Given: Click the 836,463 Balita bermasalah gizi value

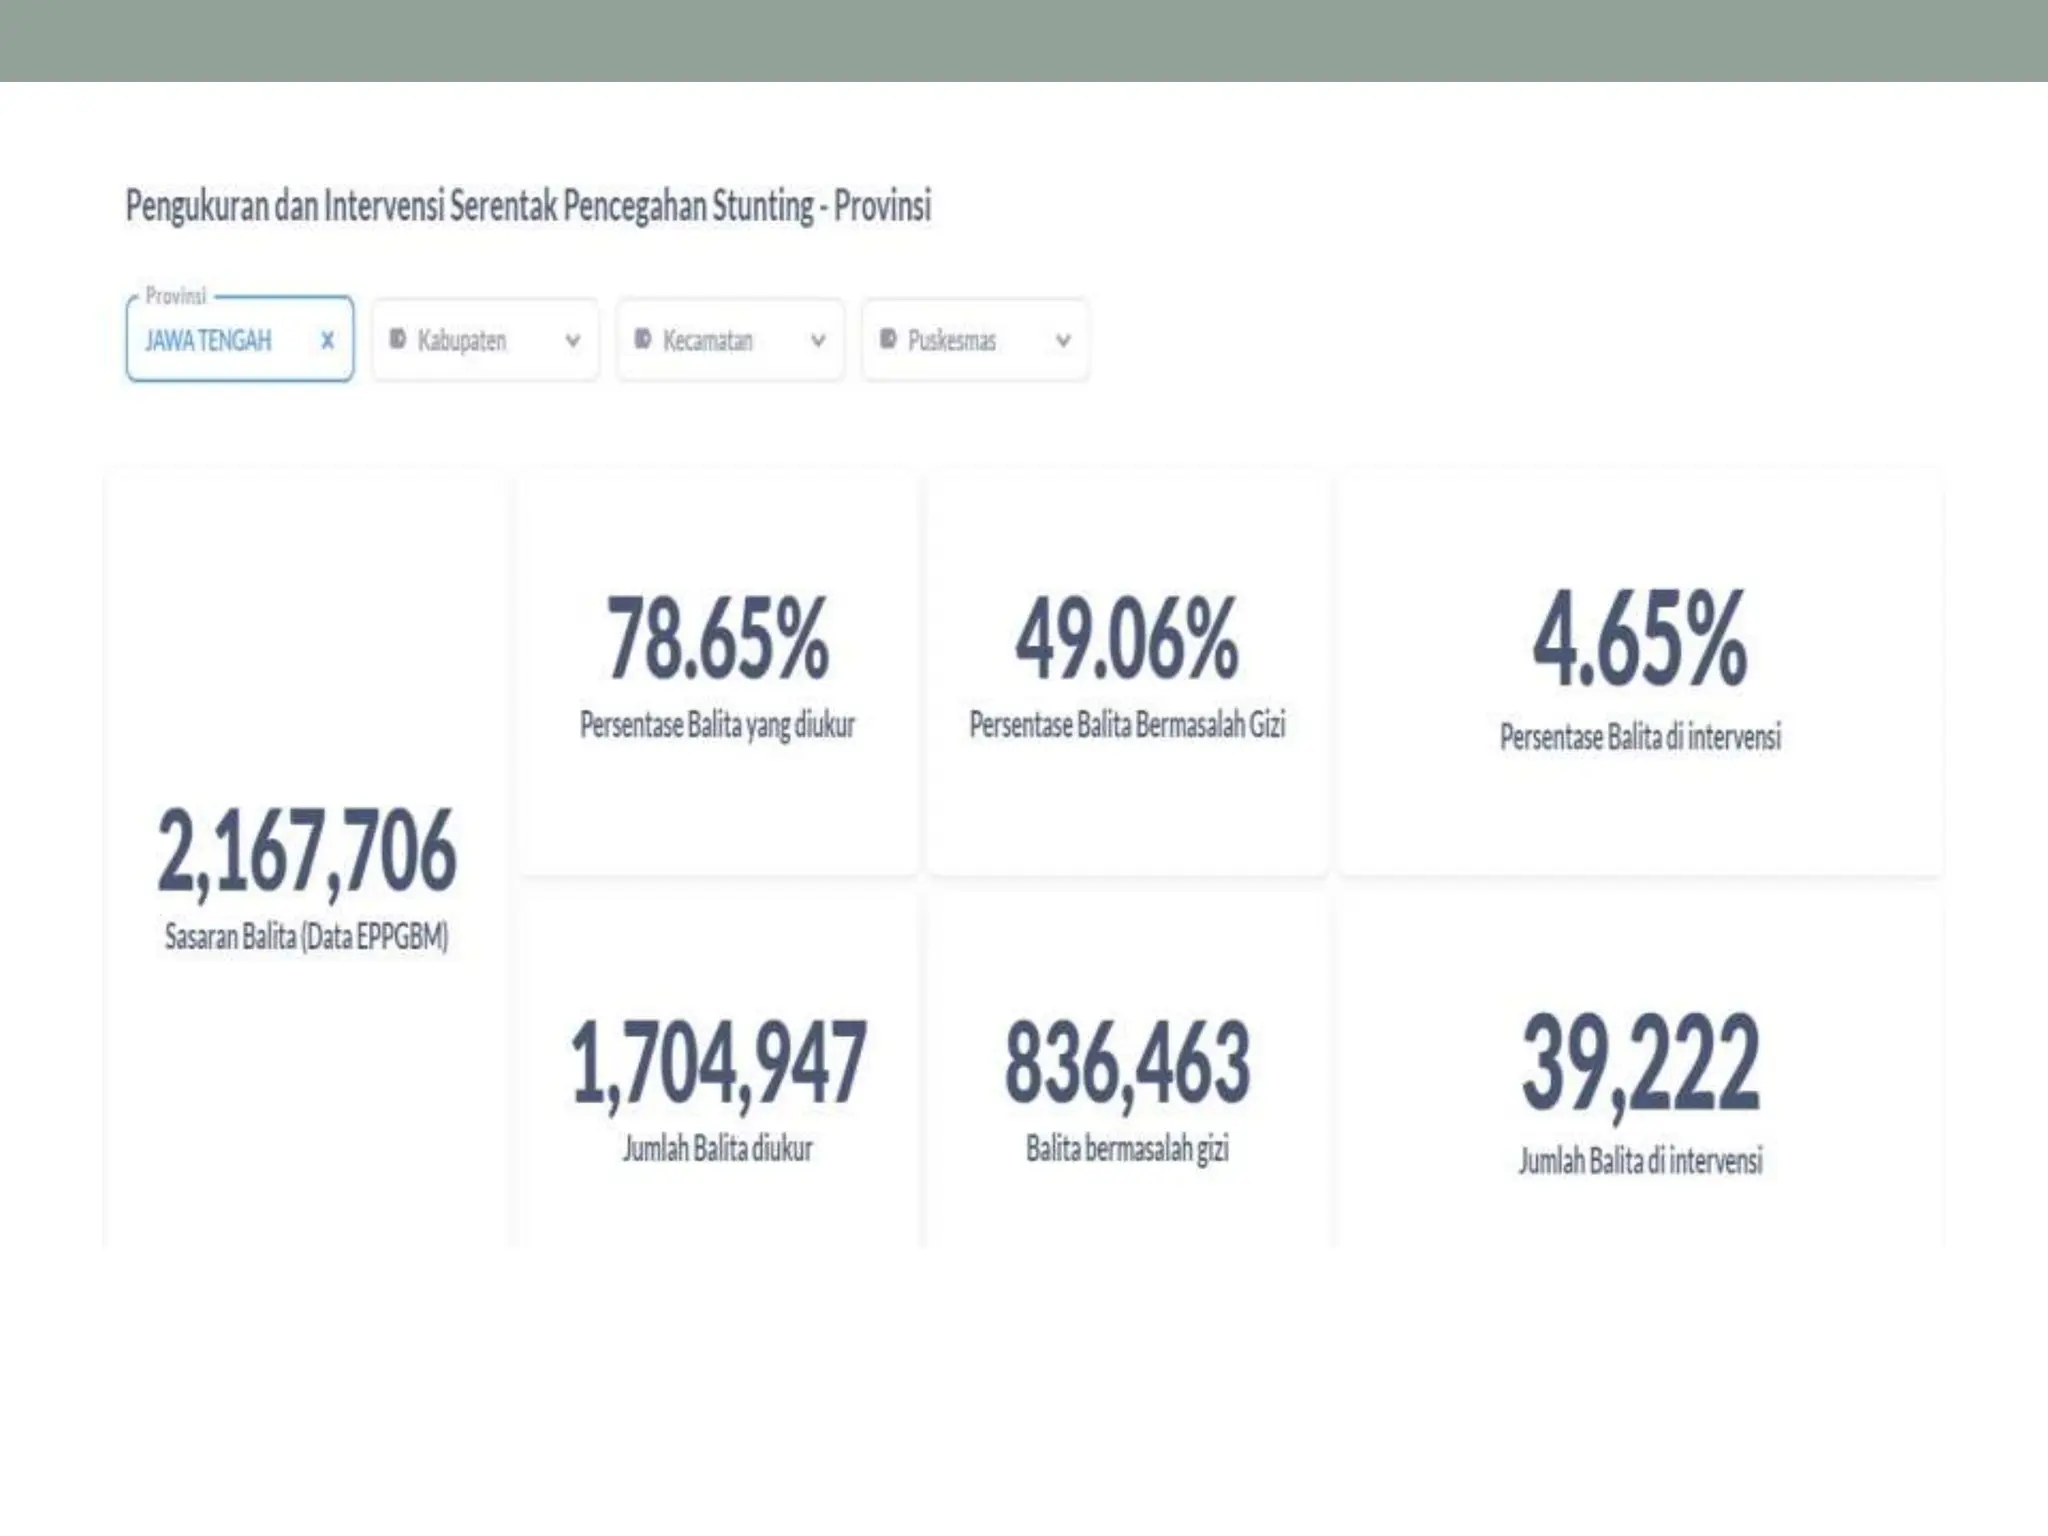Looking at the screenshot, I should point(1127,1063).
